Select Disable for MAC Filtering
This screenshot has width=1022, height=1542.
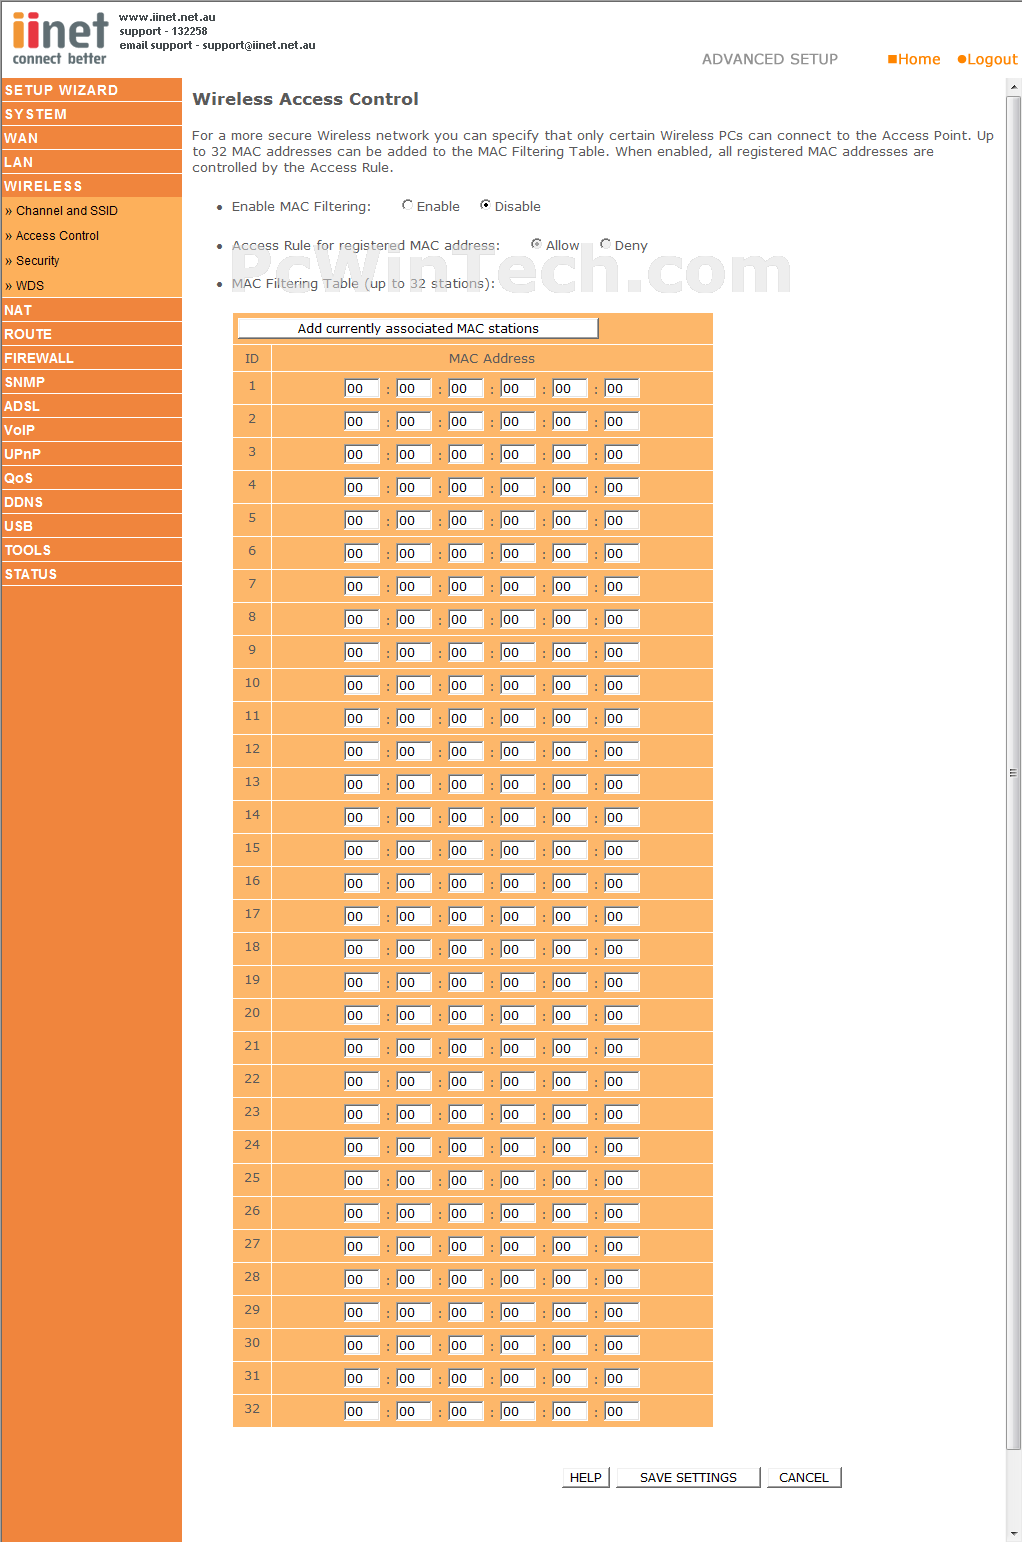(x=485, y=205)
